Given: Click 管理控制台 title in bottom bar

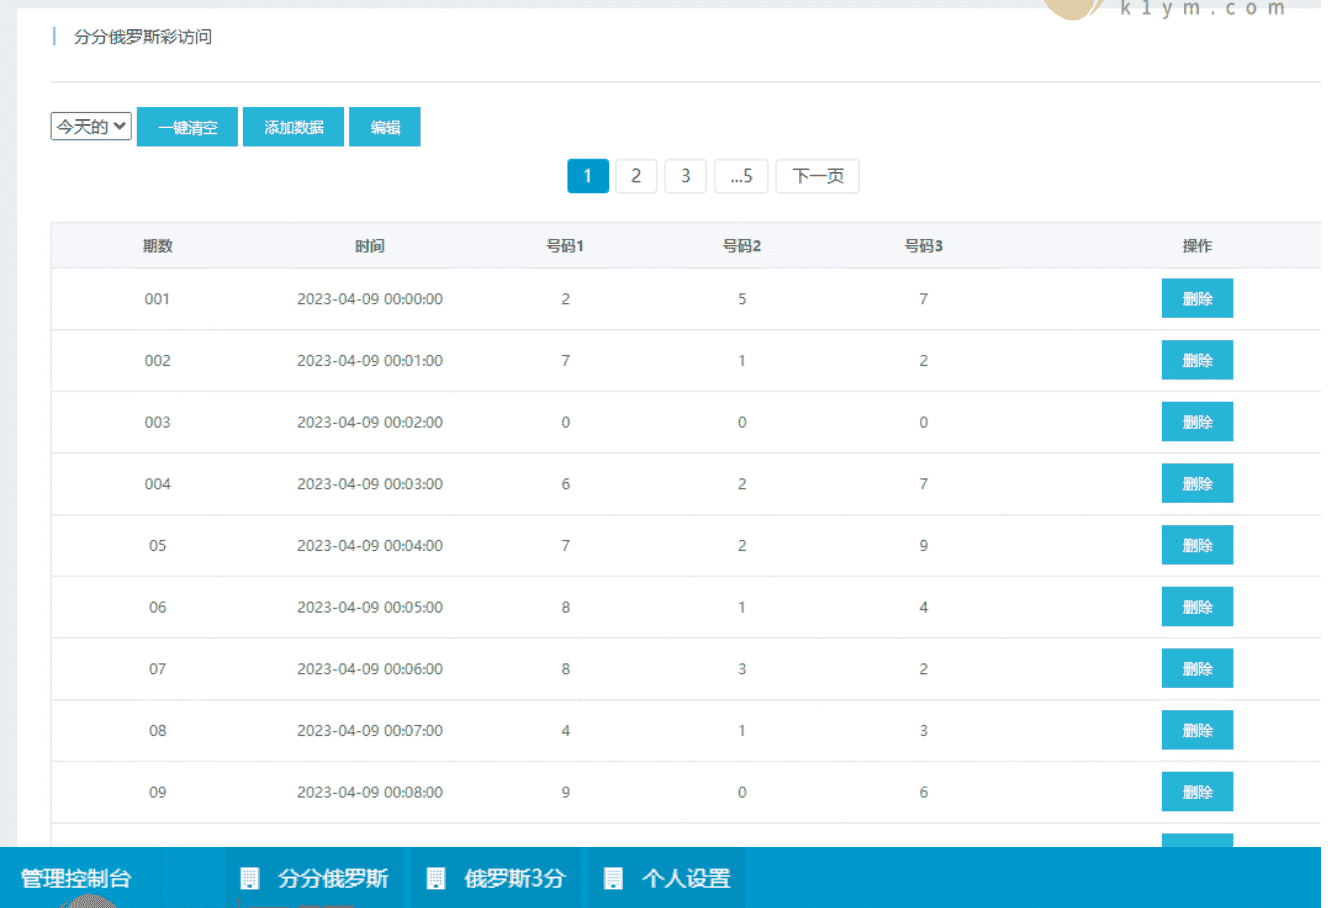Looking at the screenshot, I should tap(76, 878).
